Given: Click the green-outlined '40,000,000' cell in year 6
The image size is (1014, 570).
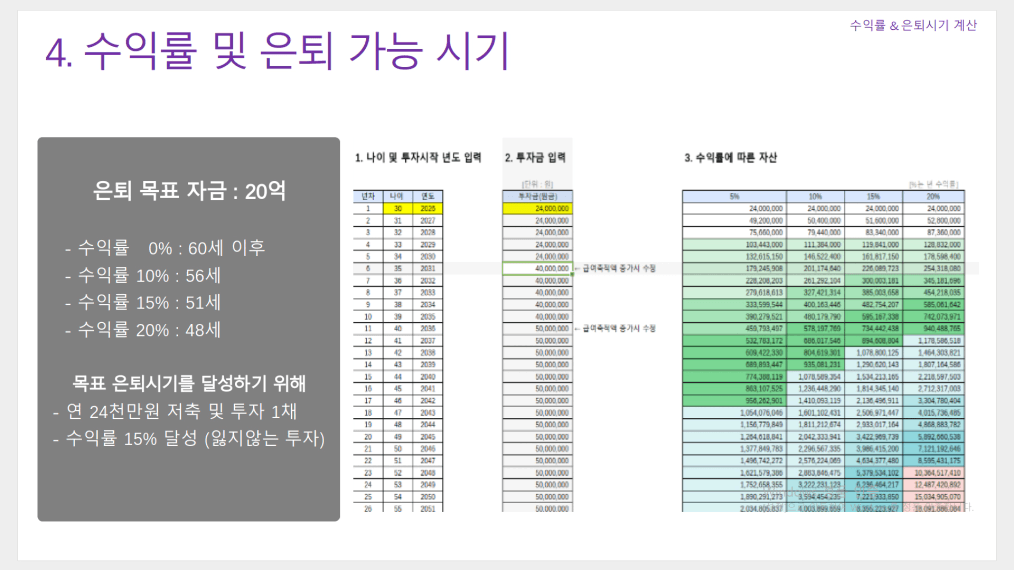Looking at the screenshot, I should point(537,269).
